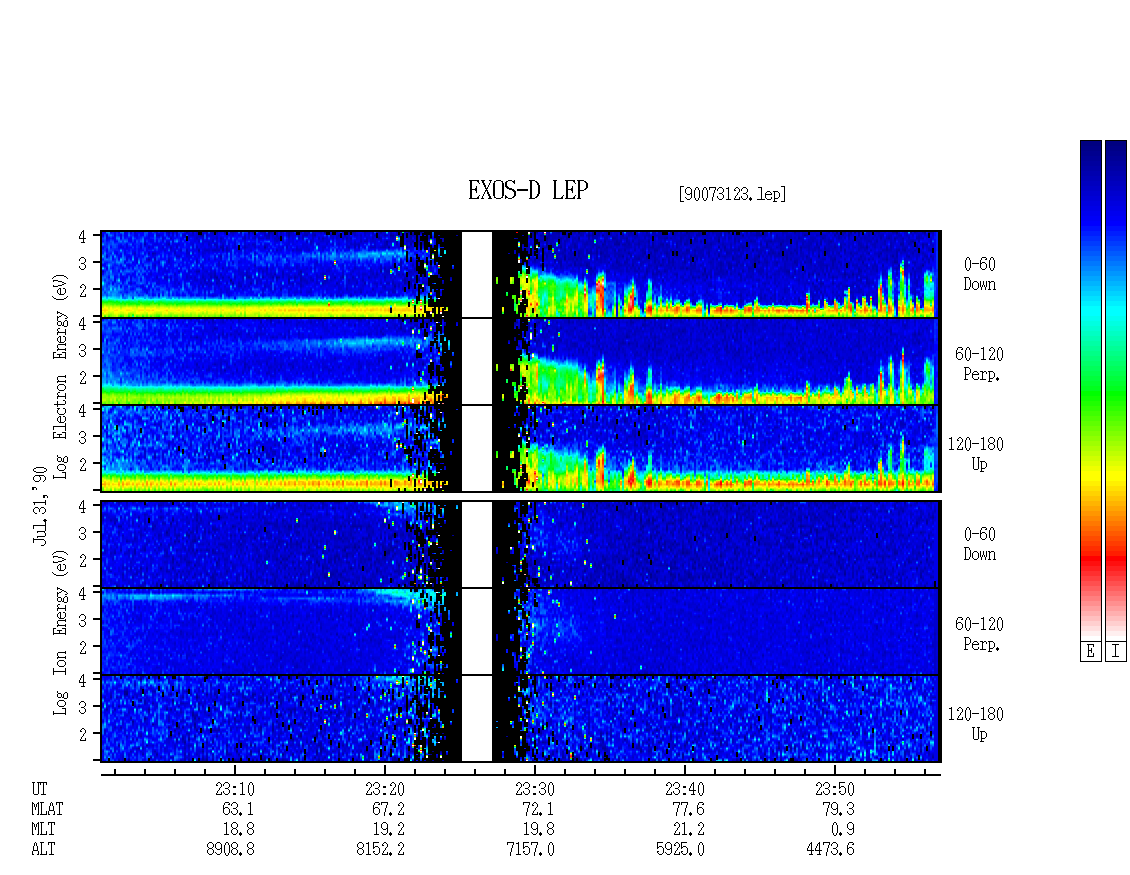Click the ALT value 4473.6
The width and height of the screenshot is (1130, 875).
[830, 850]
